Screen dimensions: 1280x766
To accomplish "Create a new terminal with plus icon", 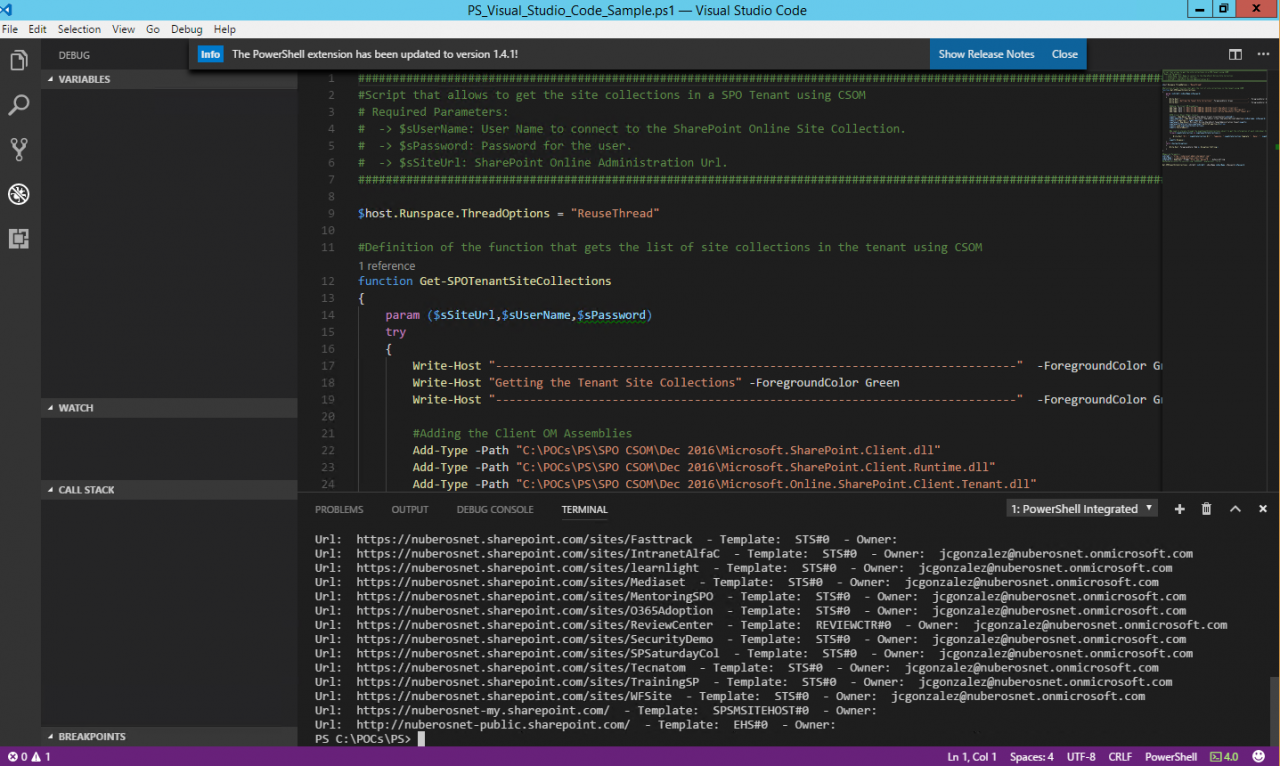I will (1179, 509).
